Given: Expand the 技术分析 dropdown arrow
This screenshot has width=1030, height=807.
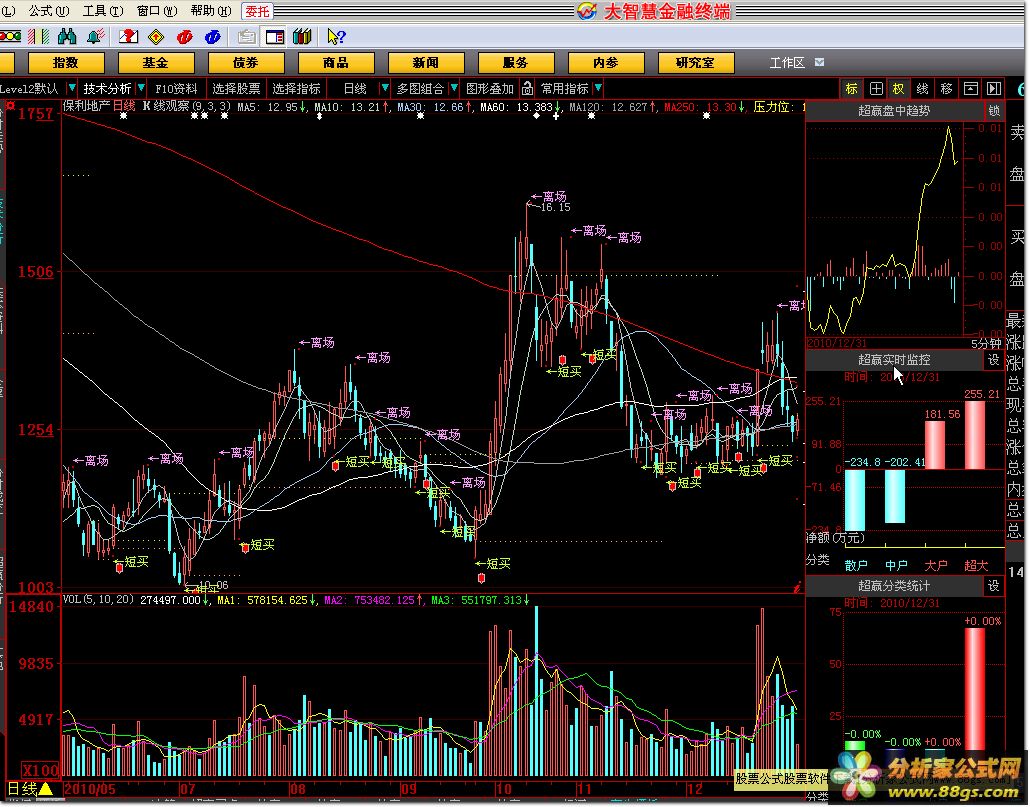Looking at the screenshot, I should [141, 88].
